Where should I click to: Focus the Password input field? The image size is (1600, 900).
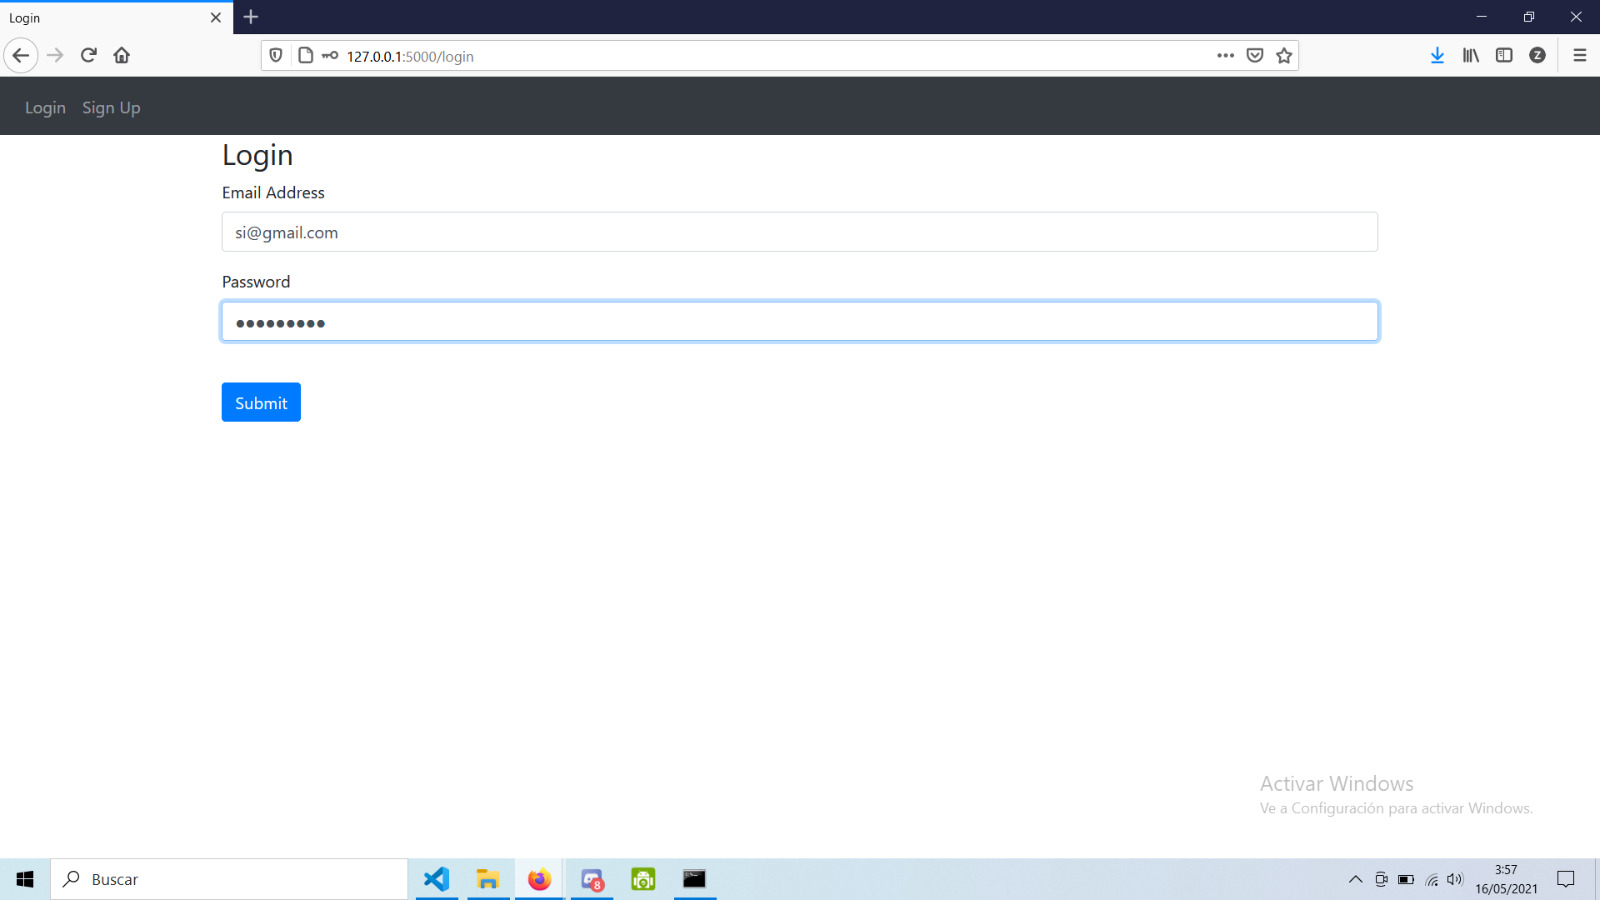tap(800, 322)
